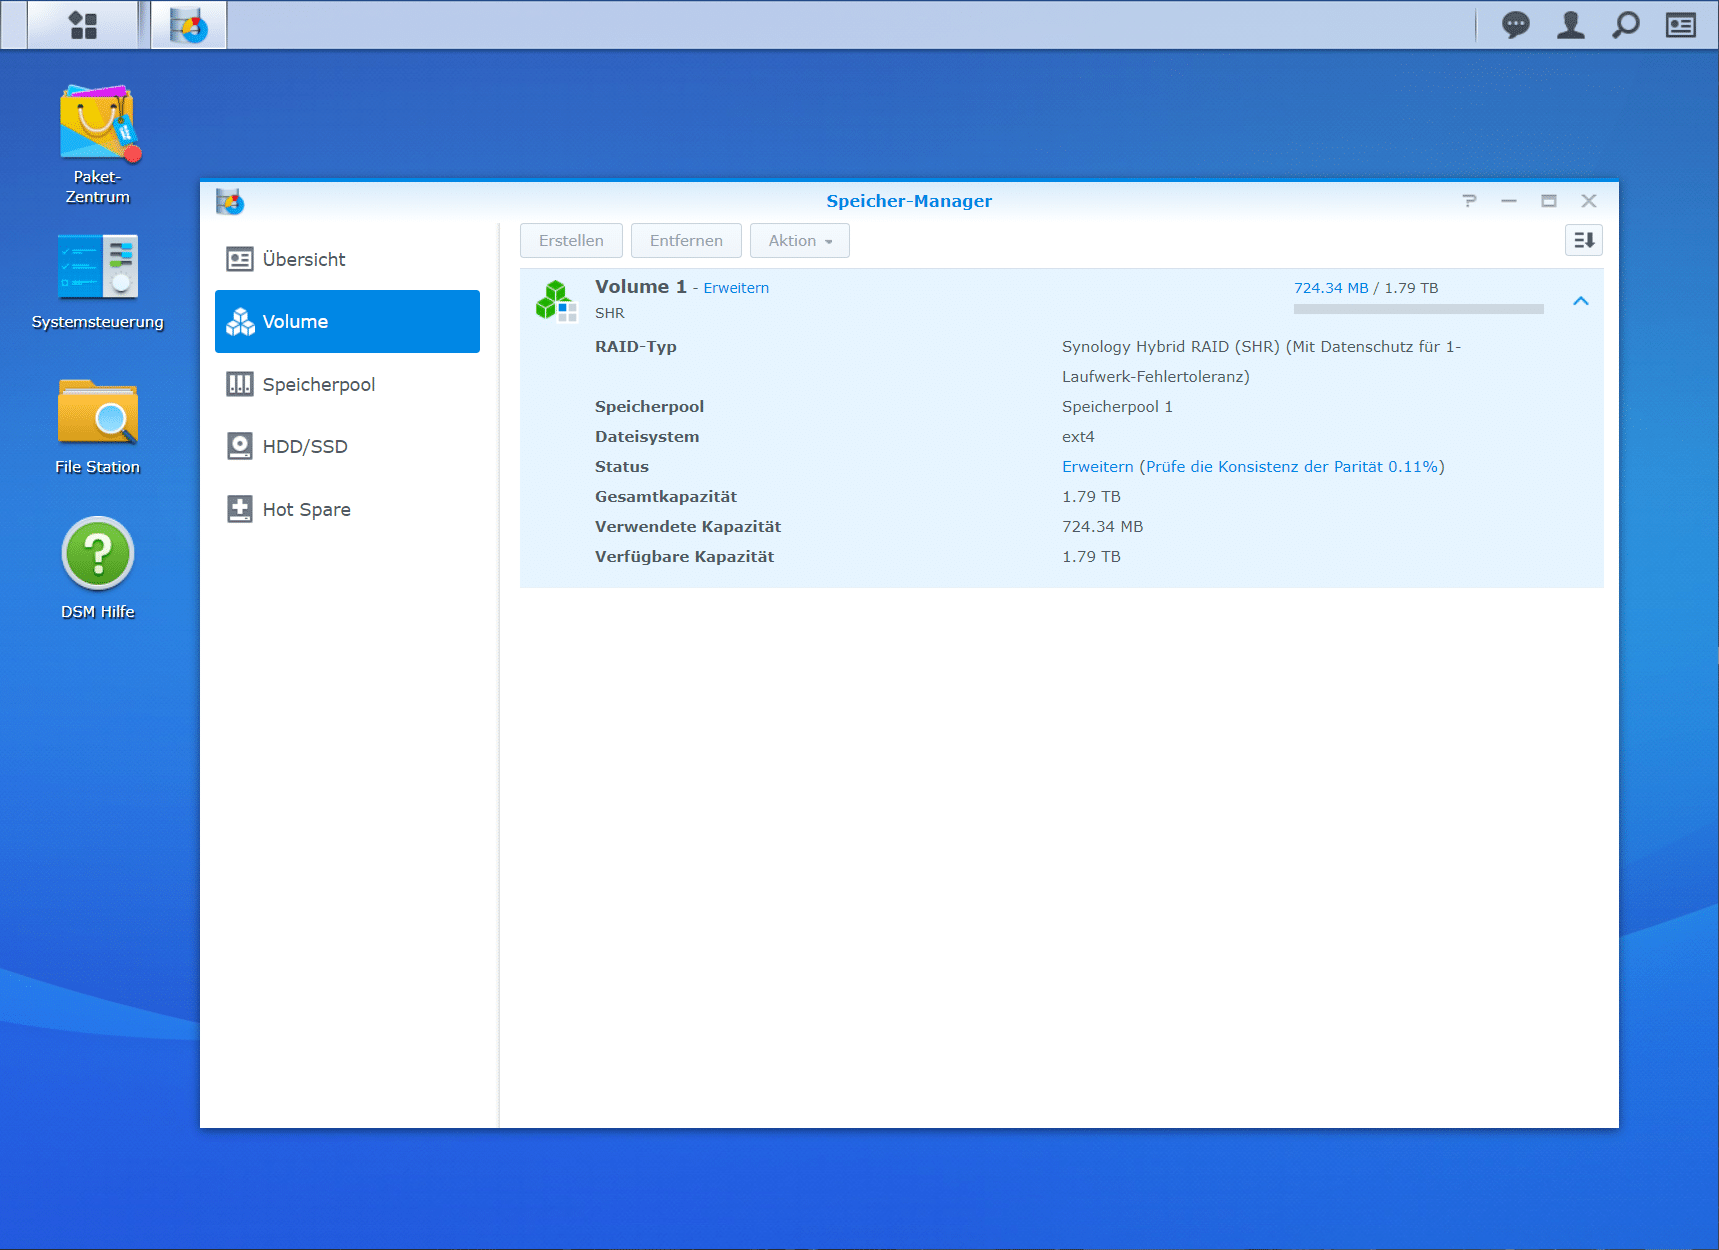Screen dimensions: 1719x1250
Task: Open Paket-Zentrum desktop icon
Action: tap(98, 125)
